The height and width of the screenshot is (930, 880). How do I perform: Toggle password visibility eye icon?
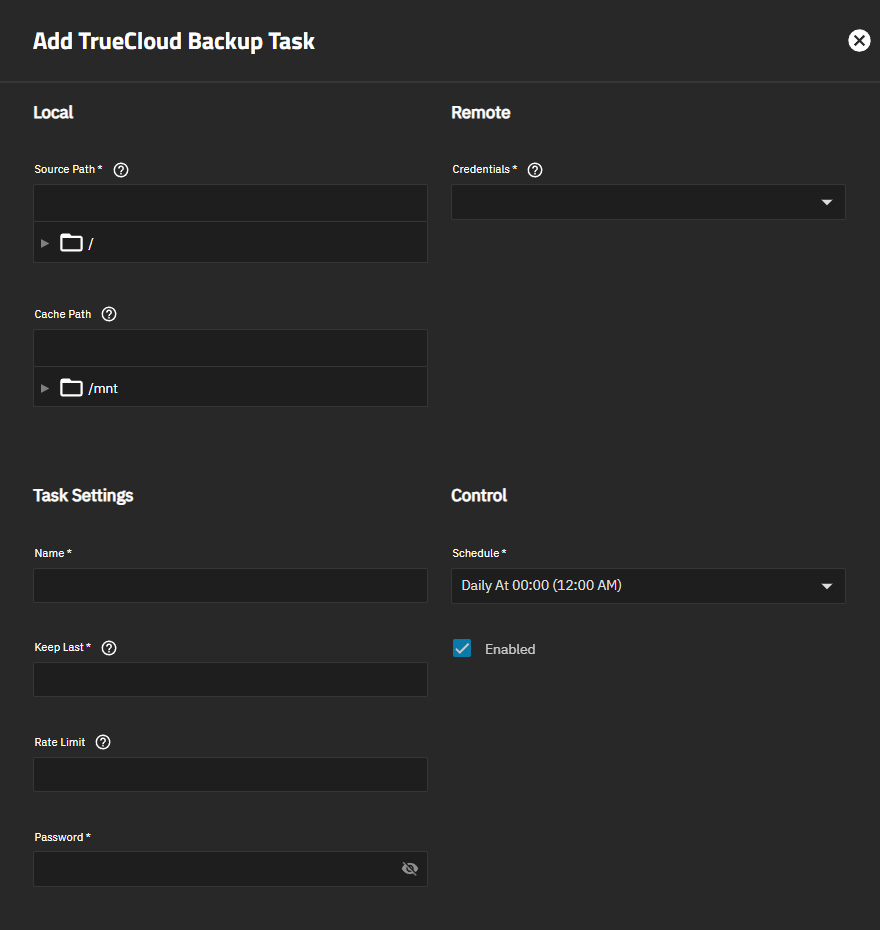[409, 869]
